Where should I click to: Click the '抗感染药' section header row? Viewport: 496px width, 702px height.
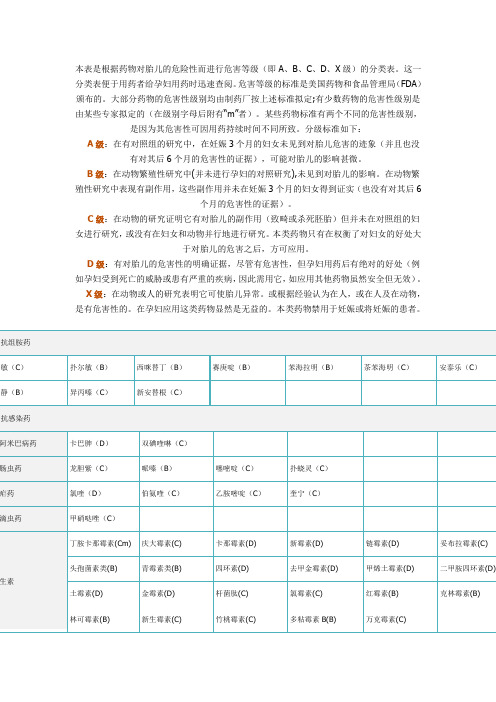point(248,419)
